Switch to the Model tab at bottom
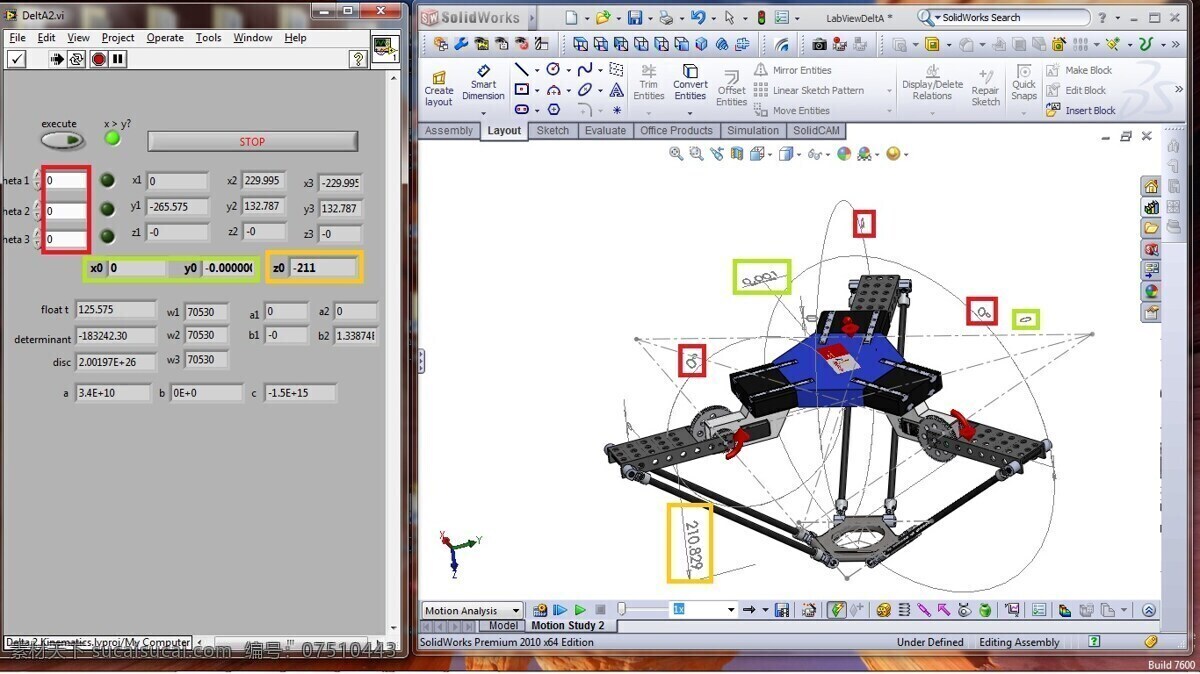The image size is (1200, 674). tap(503, 626)
